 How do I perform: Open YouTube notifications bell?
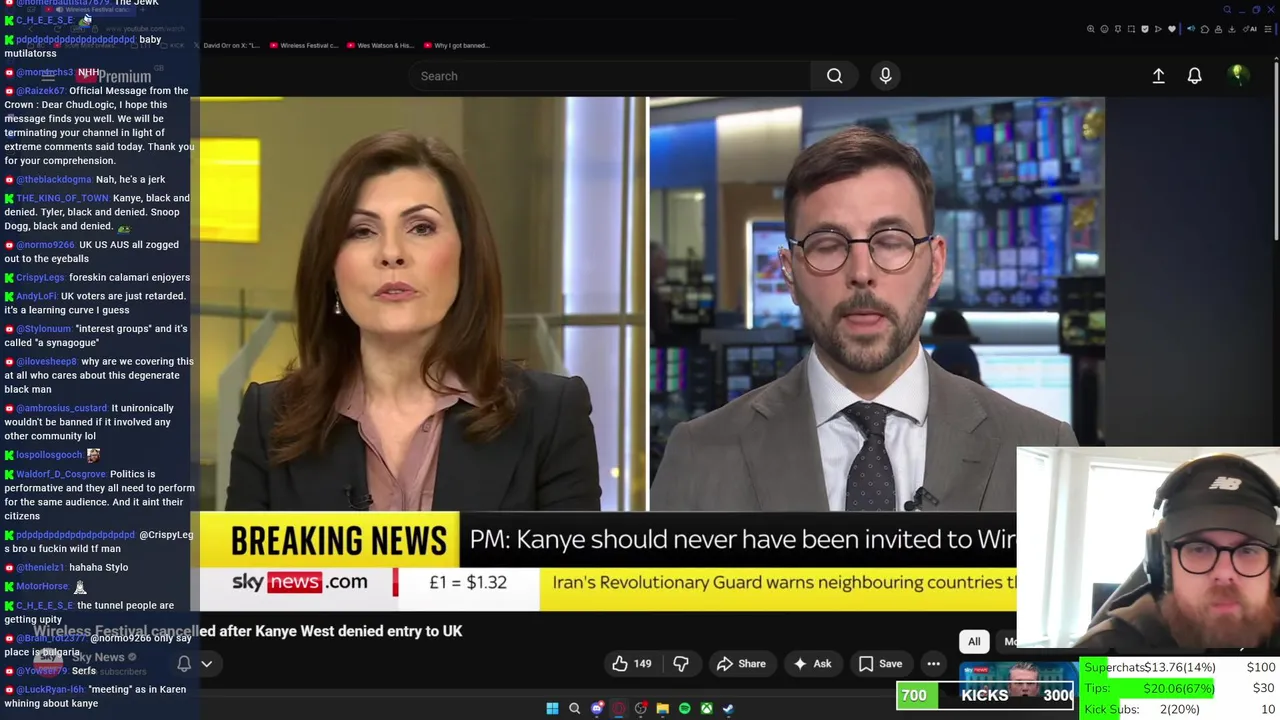1194,76
